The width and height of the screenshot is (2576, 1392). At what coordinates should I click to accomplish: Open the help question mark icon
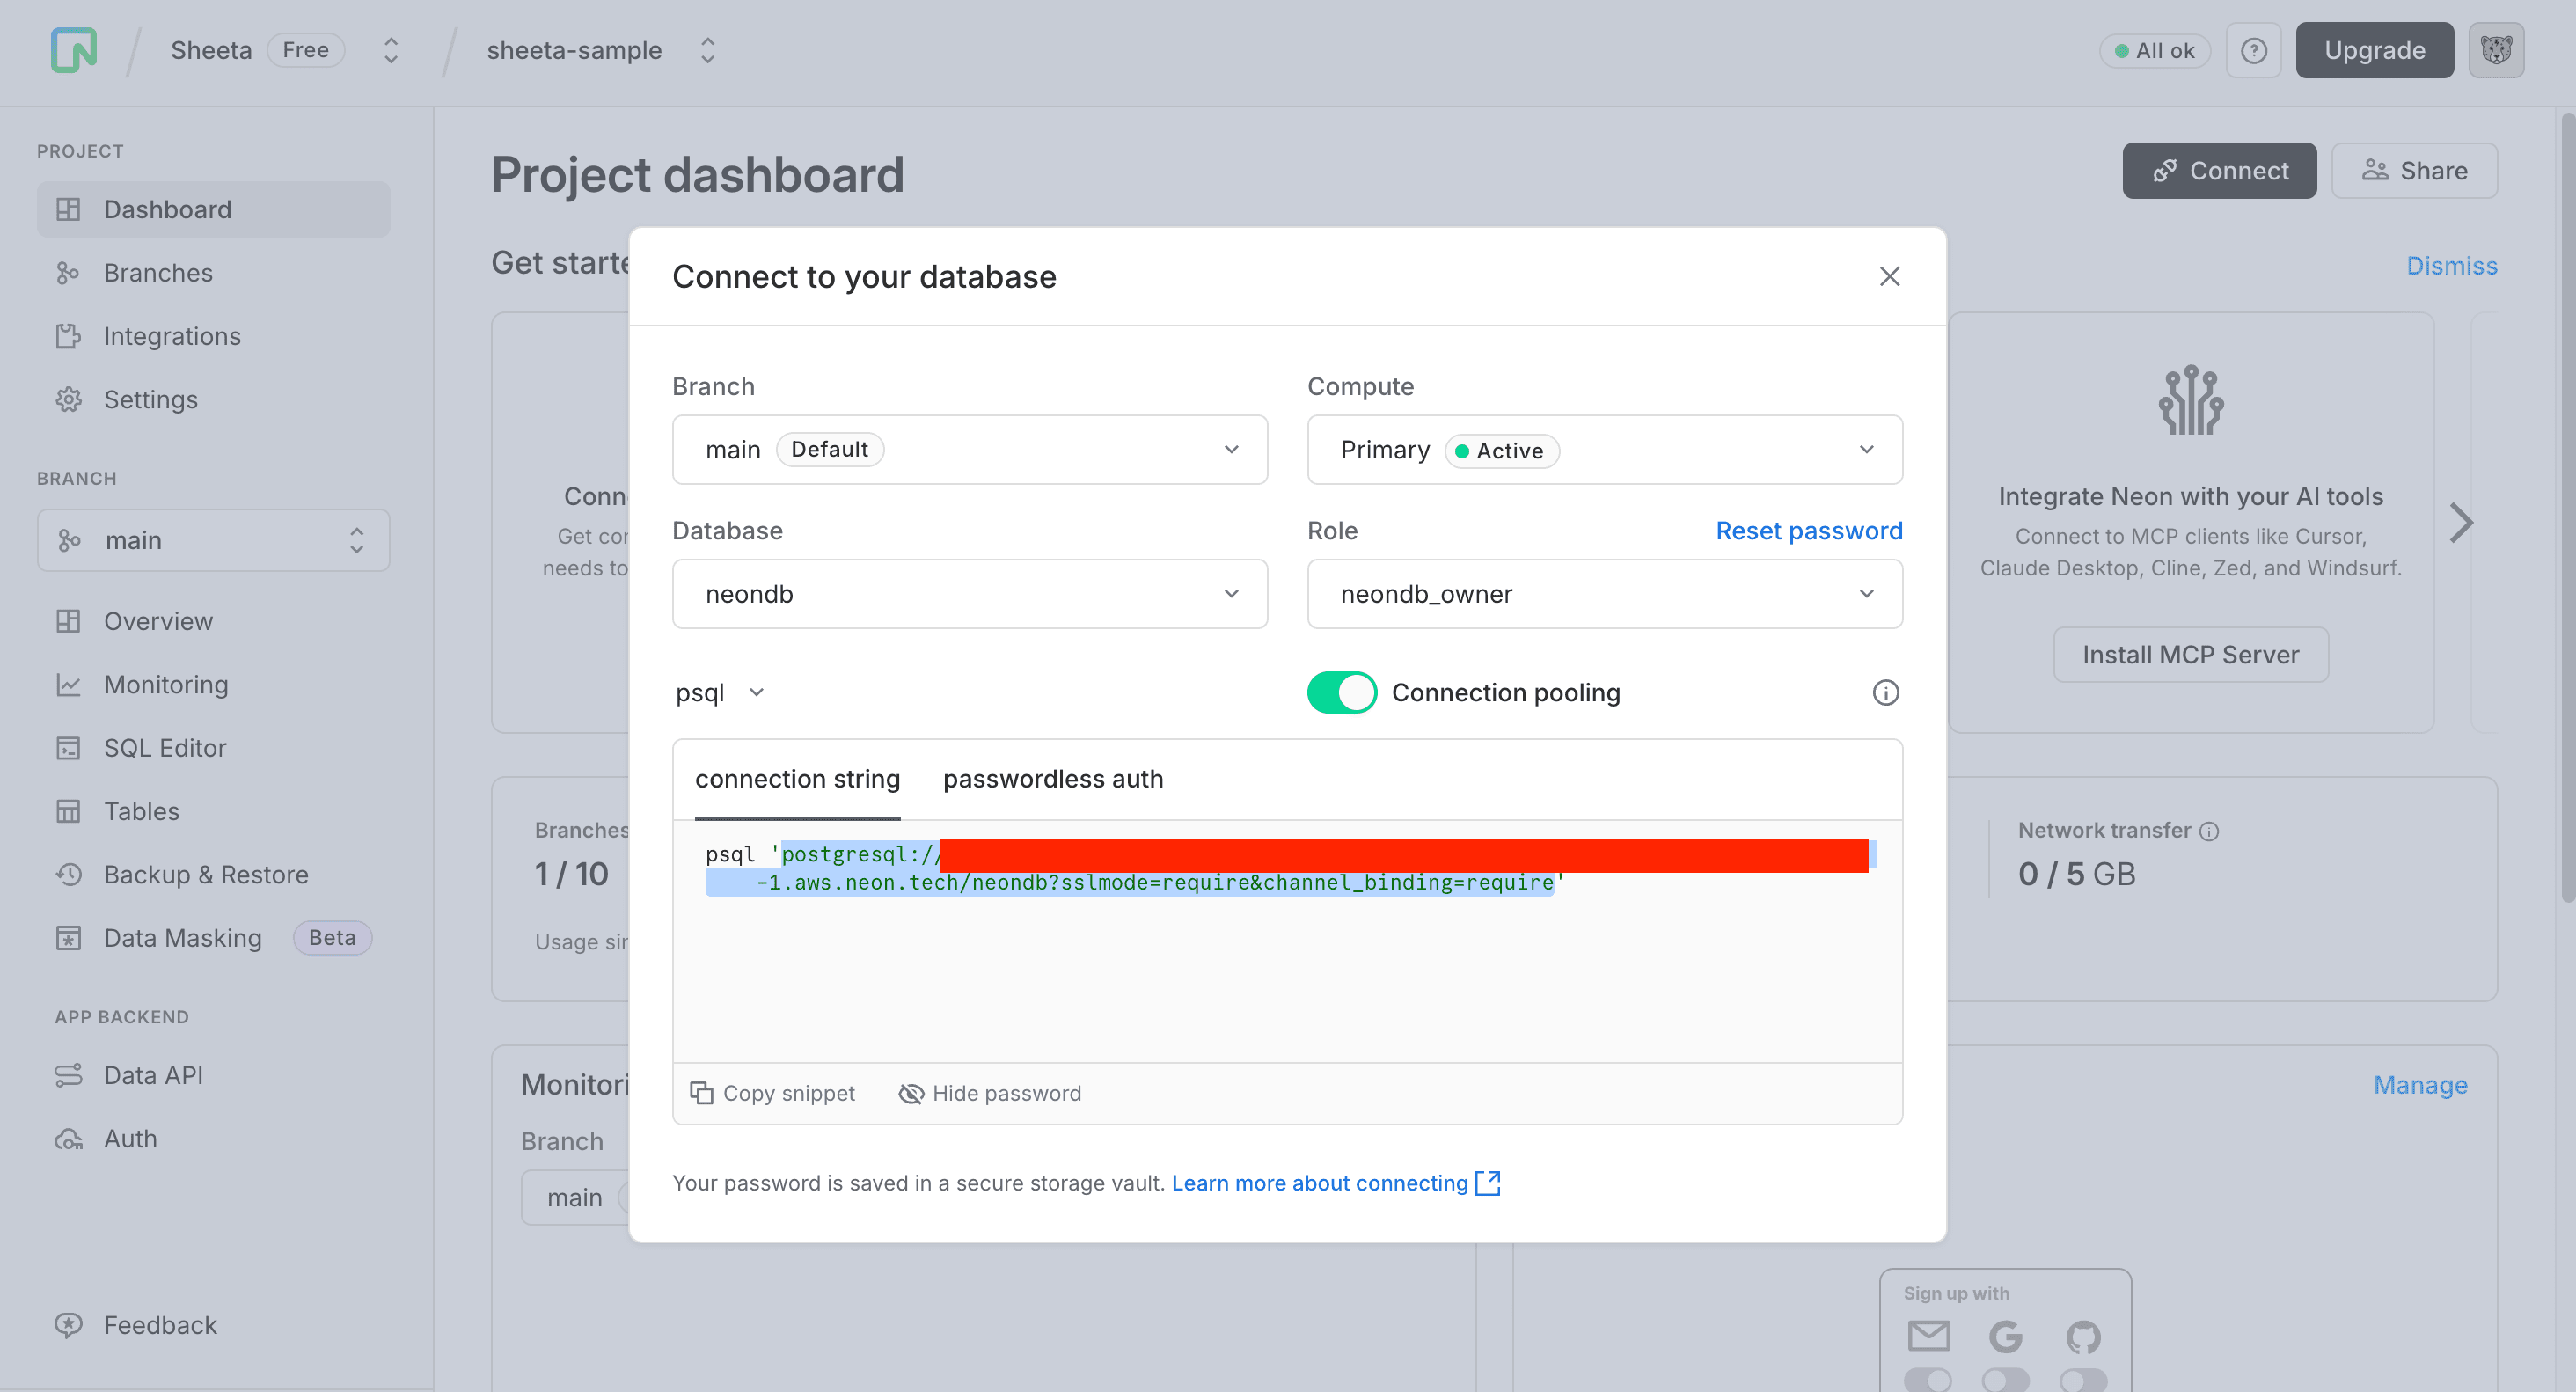pyautogui.click(x=2253, y=49)
